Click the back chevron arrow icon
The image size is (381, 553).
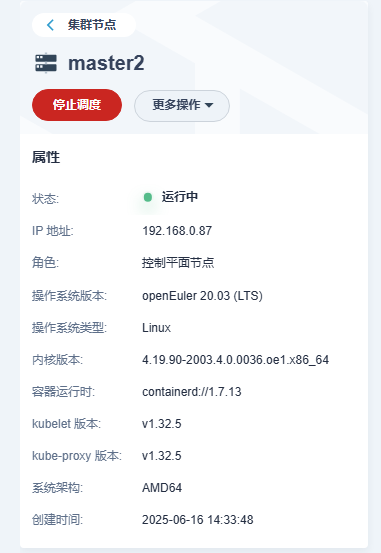pyautogui.click(x=50, y=25)
